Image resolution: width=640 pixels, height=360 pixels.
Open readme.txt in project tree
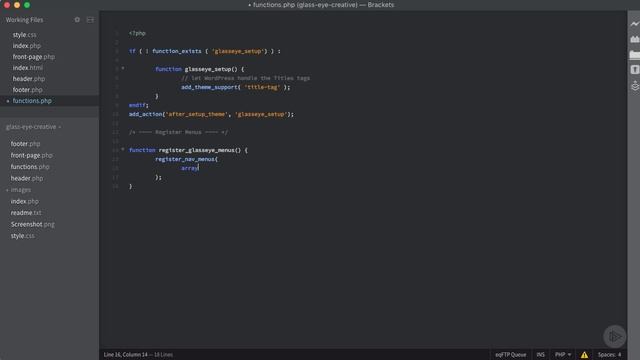pos(26,213)
